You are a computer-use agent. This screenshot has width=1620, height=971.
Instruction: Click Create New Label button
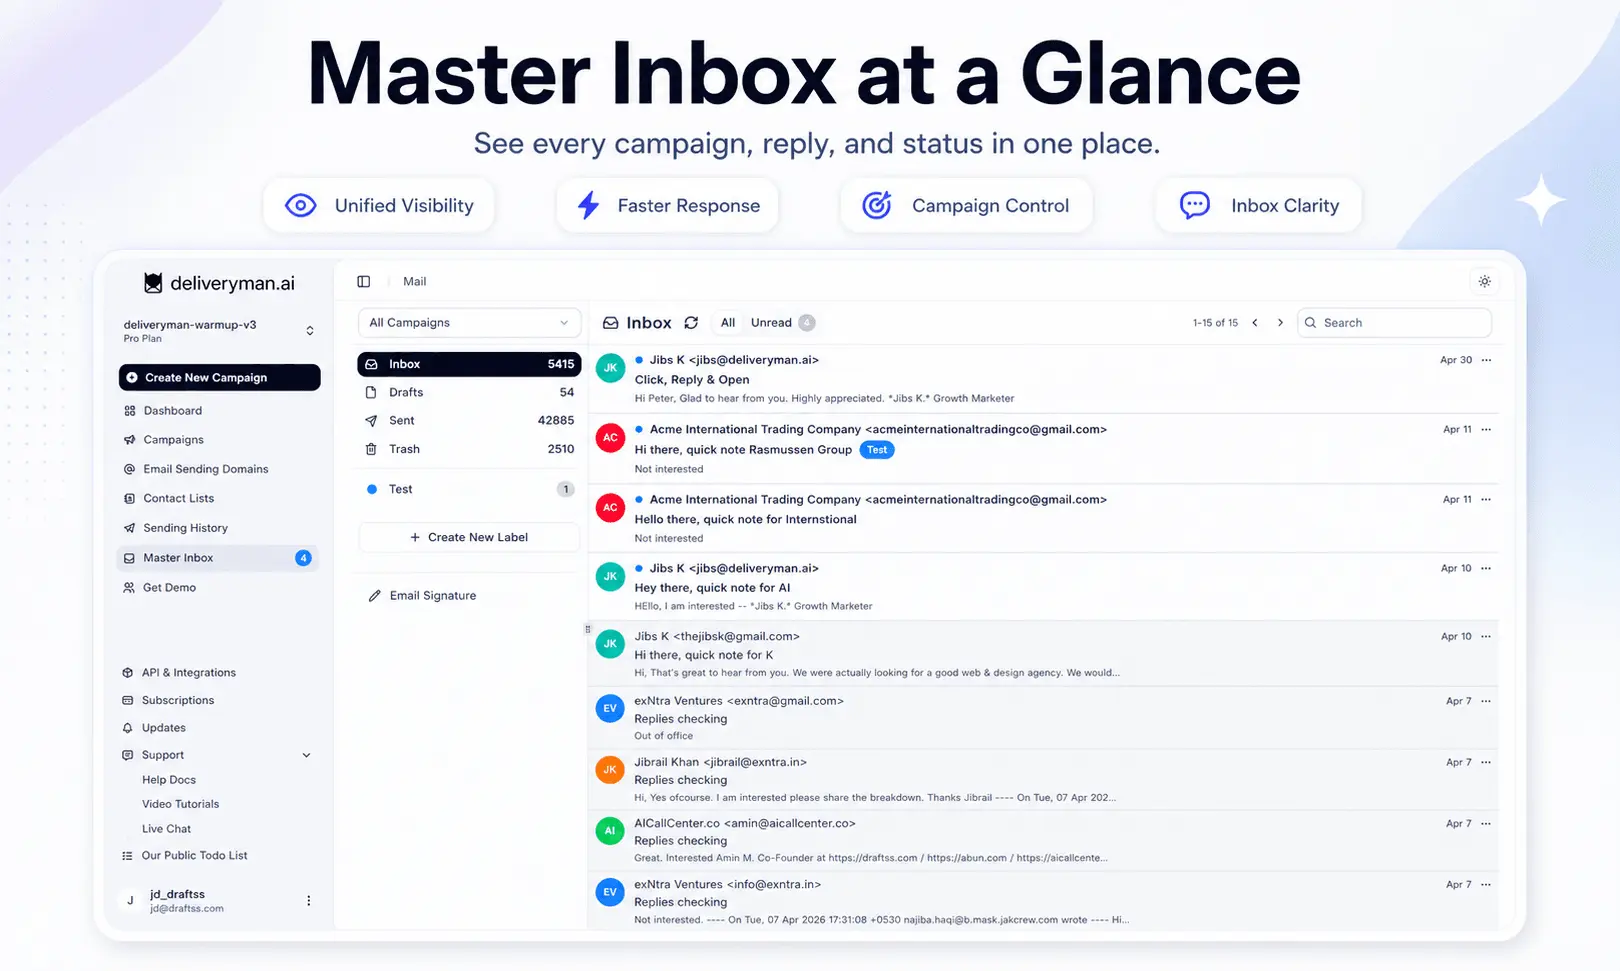tap(469, 538)
